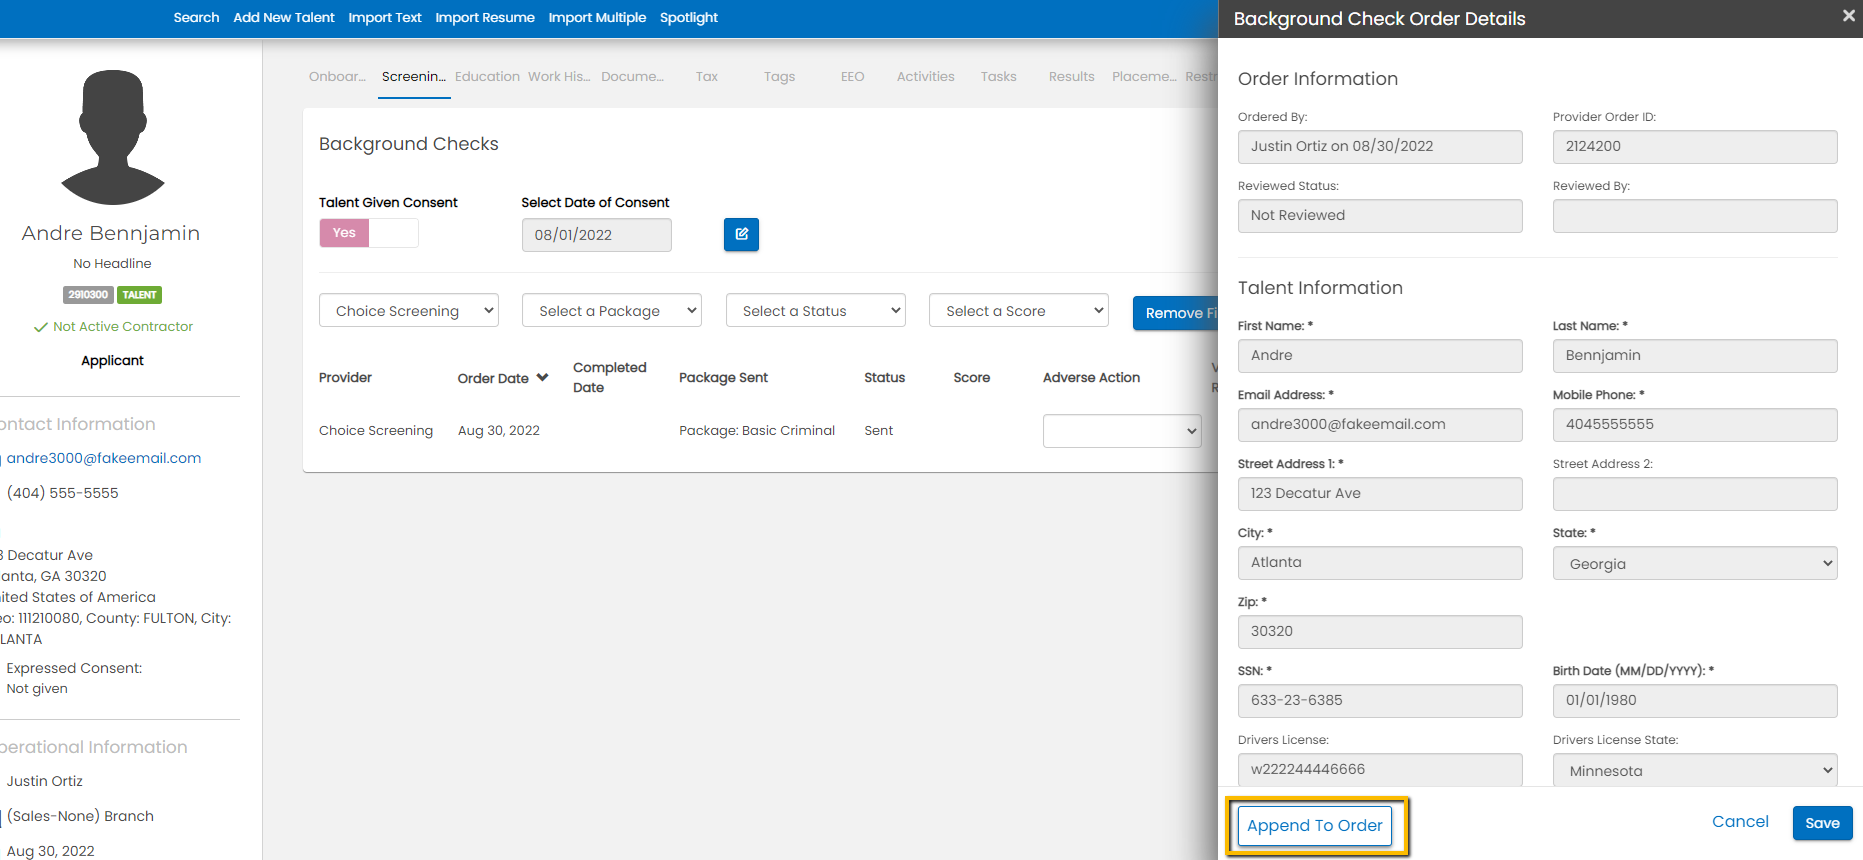Click the Zip field
1863x860 pixels.
point(1380,632)
